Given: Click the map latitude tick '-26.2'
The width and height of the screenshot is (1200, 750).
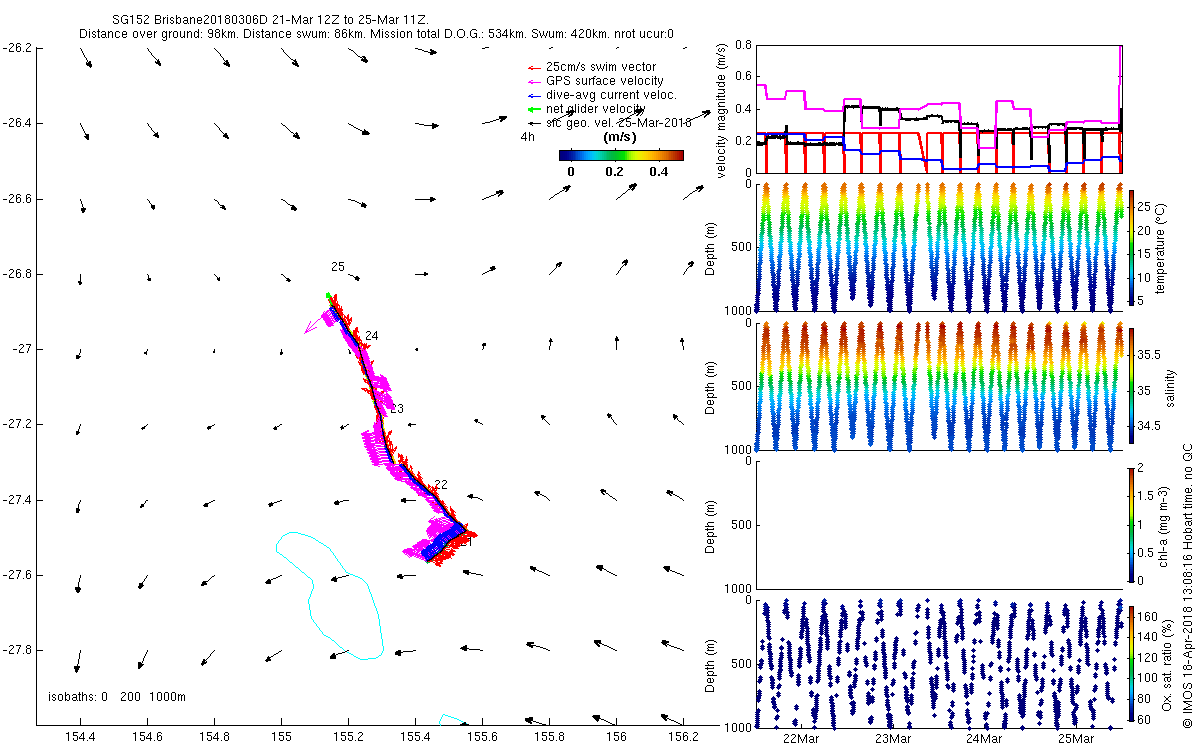Looking at the screenshot, I should pyautogui.click(x=16, y=48).
